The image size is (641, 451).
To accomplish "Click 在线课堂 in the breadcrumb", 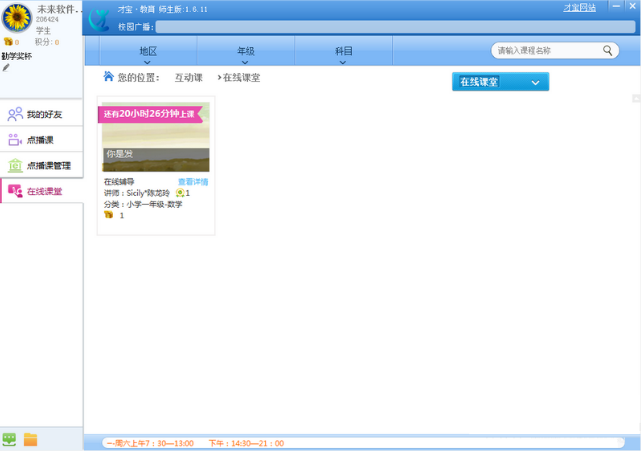I will point(241,77).
